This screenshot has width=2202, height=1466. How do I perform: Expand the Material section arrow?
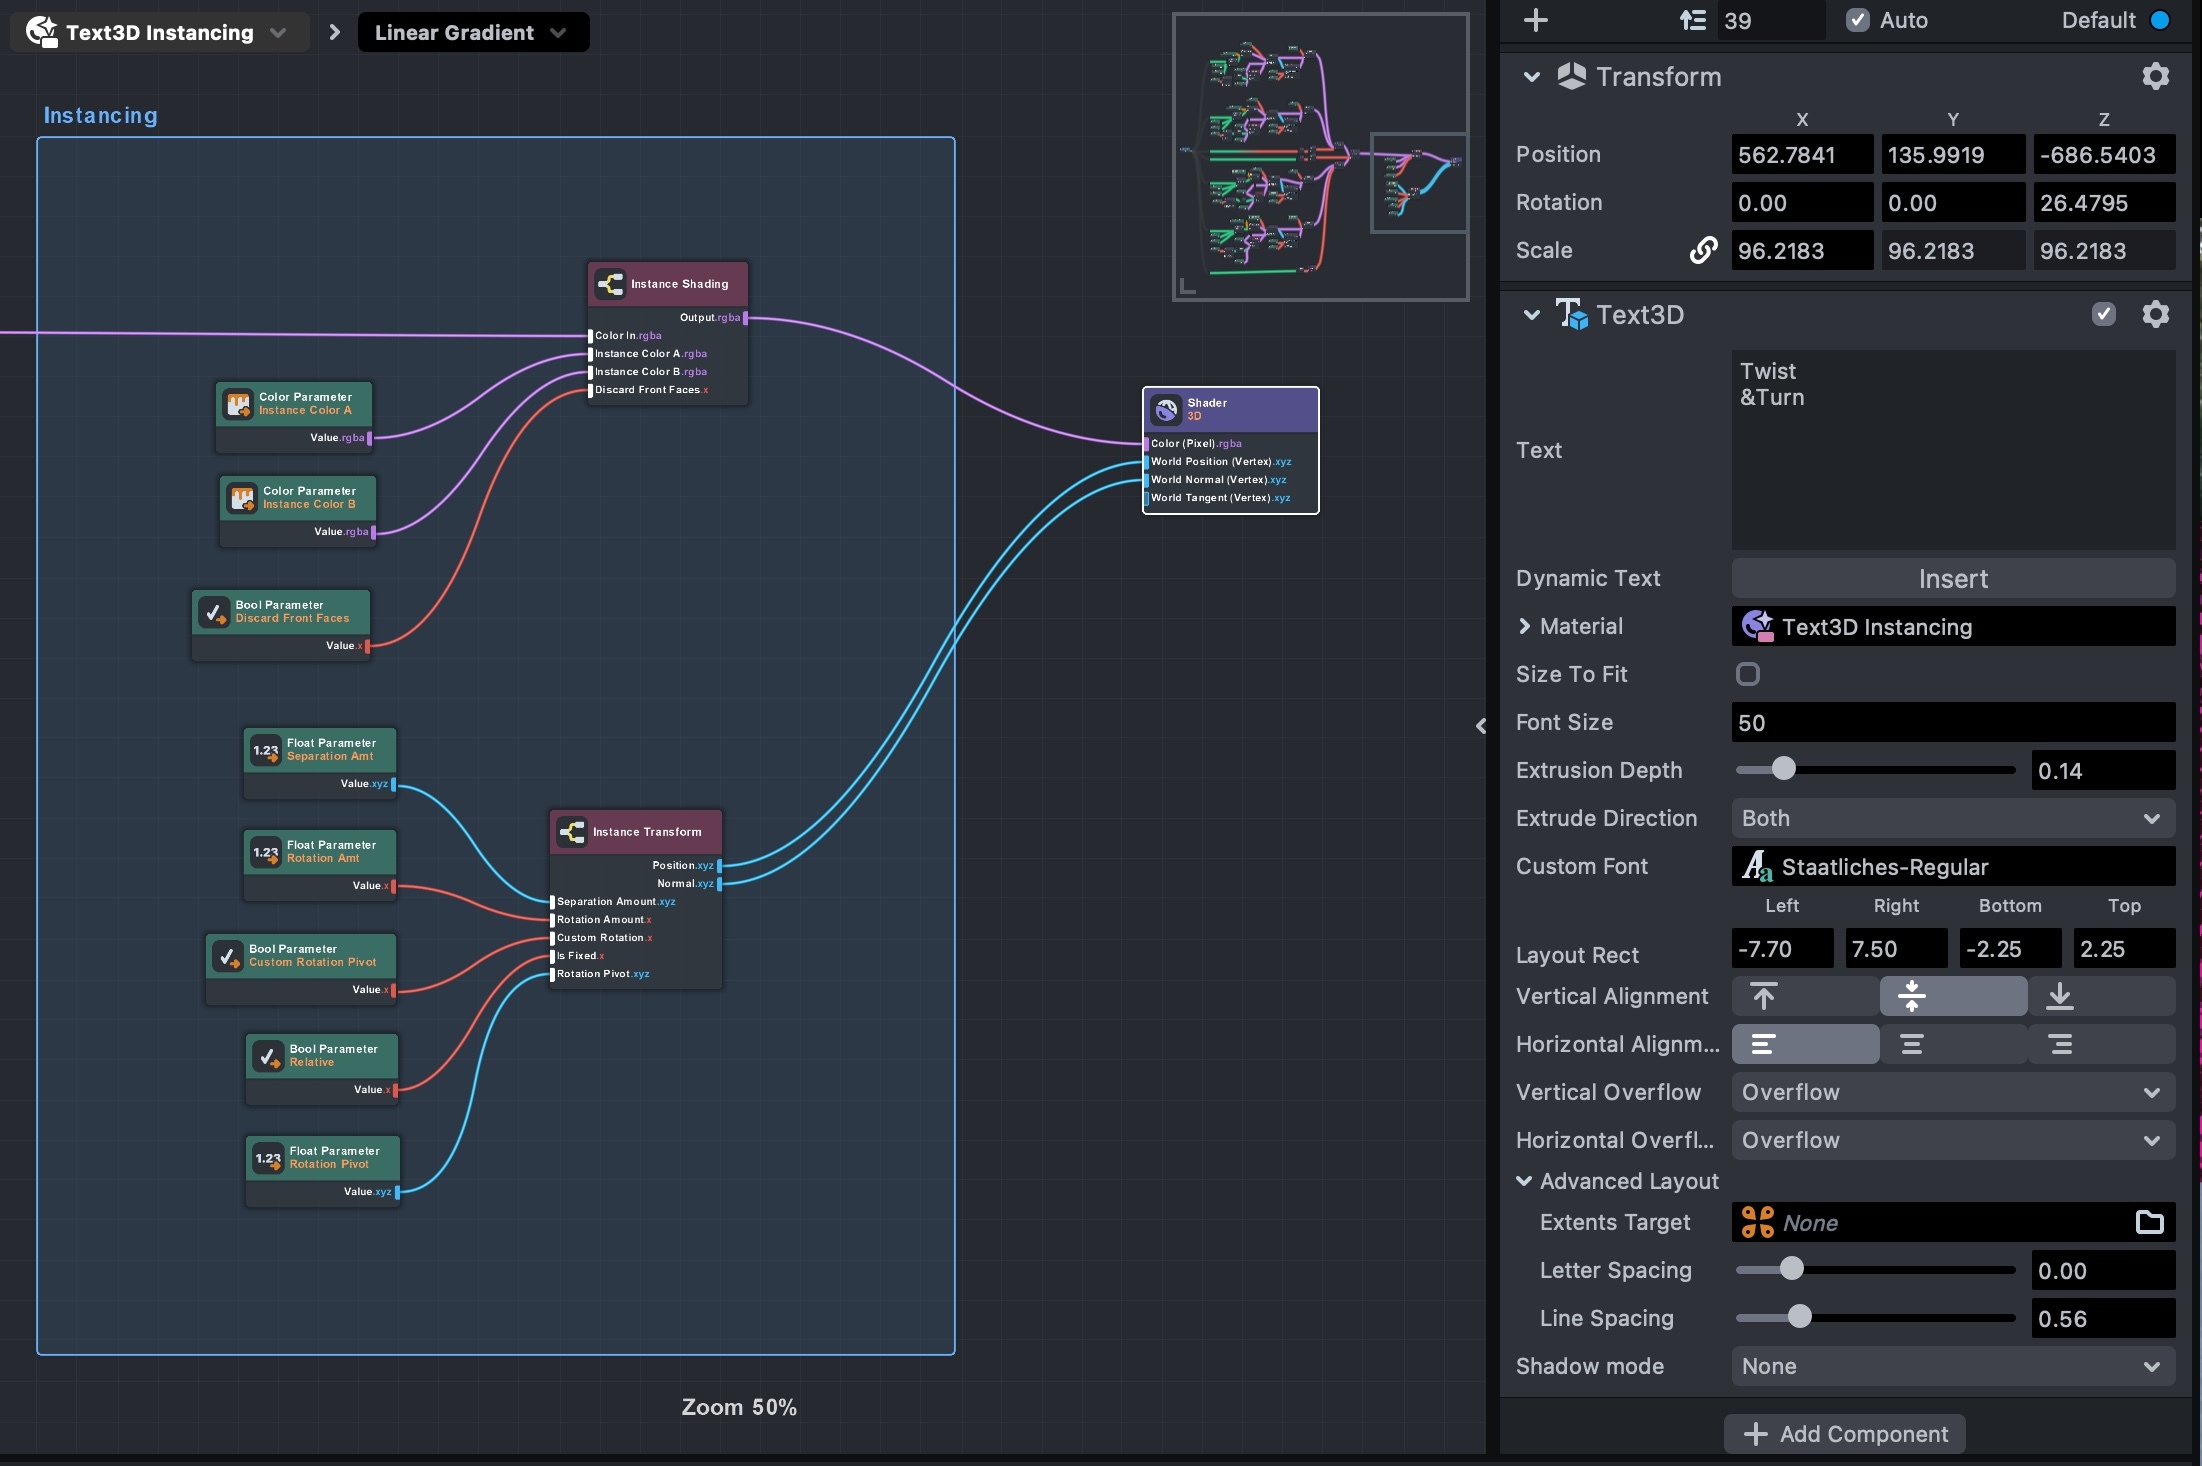pos(1524,626)
